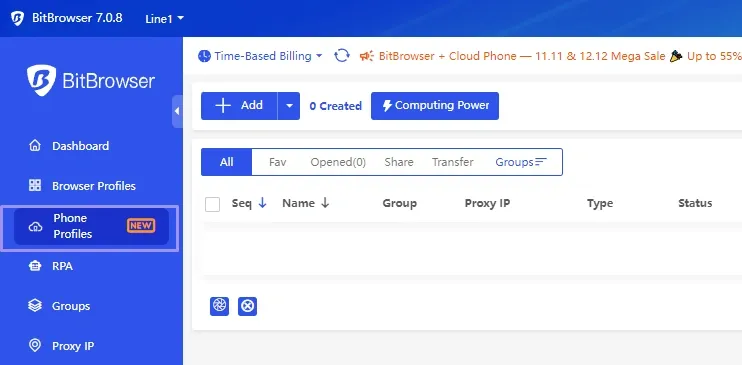Click the megaphone announcement icon
This screenshot has width=742, height=365.
pos(367,56)
